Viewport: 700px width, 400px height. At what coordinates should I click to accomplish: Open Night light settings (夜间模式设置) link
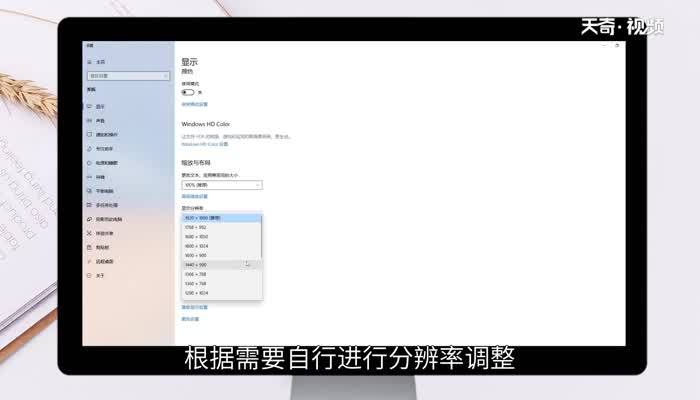(x=195, y=104)
